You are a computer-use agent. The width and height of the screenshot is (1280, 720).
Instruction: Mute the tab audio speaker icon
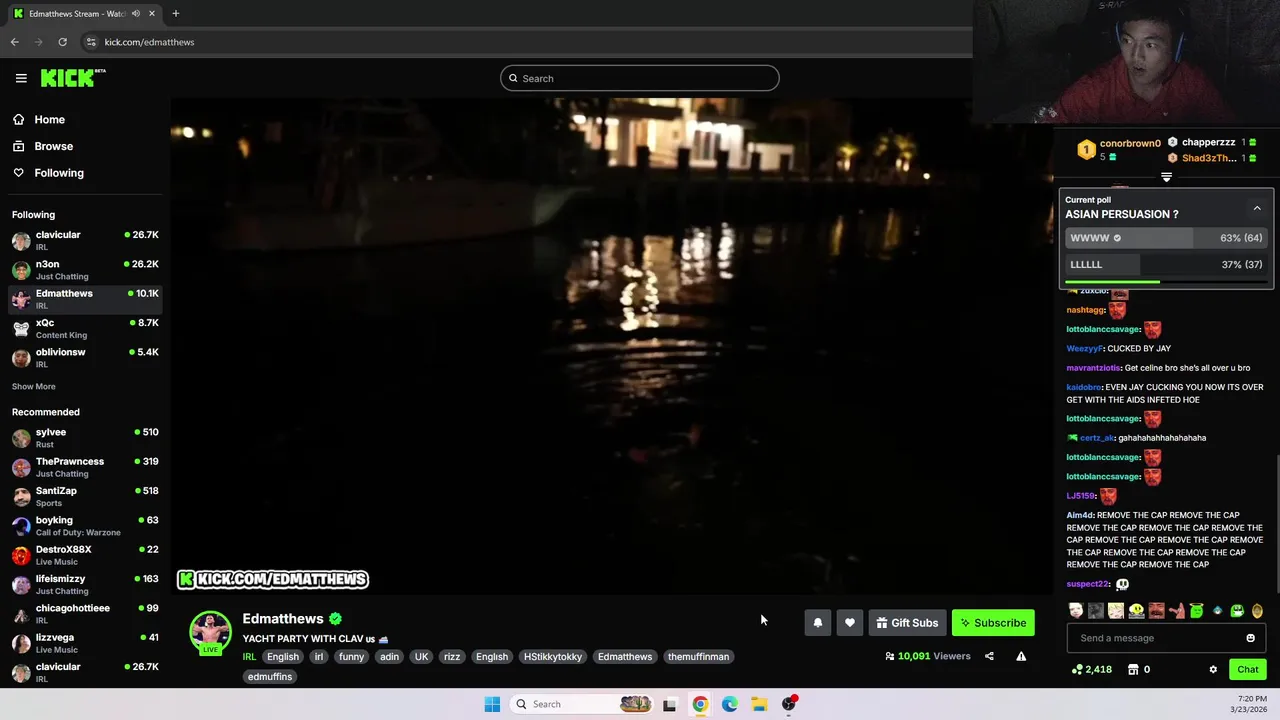[x=135, y=14]
